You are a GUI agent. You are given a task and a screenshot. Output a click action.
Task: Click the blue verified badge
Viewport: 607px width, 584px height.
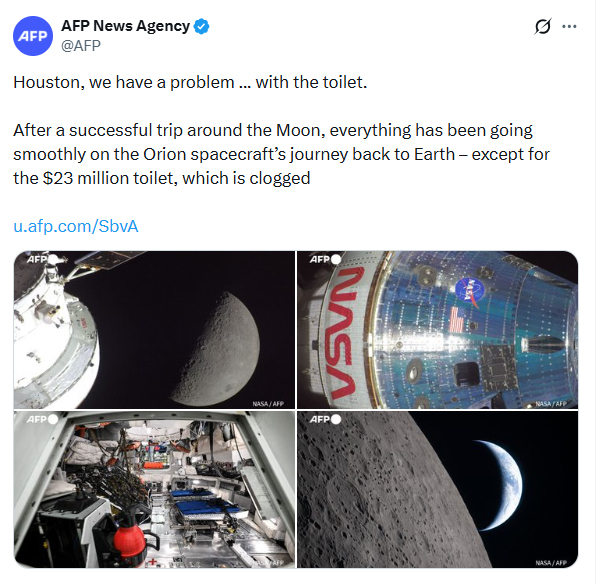pyautogui.click(x=201, y=26)
